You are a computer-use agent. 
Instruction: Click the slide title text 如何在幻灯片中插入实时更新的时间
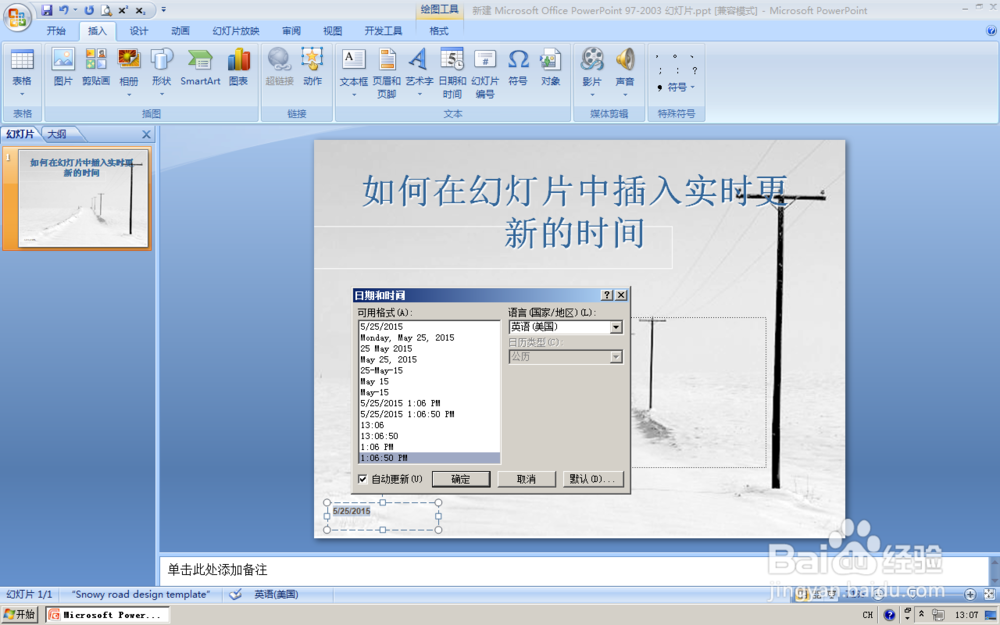[575, 211]
